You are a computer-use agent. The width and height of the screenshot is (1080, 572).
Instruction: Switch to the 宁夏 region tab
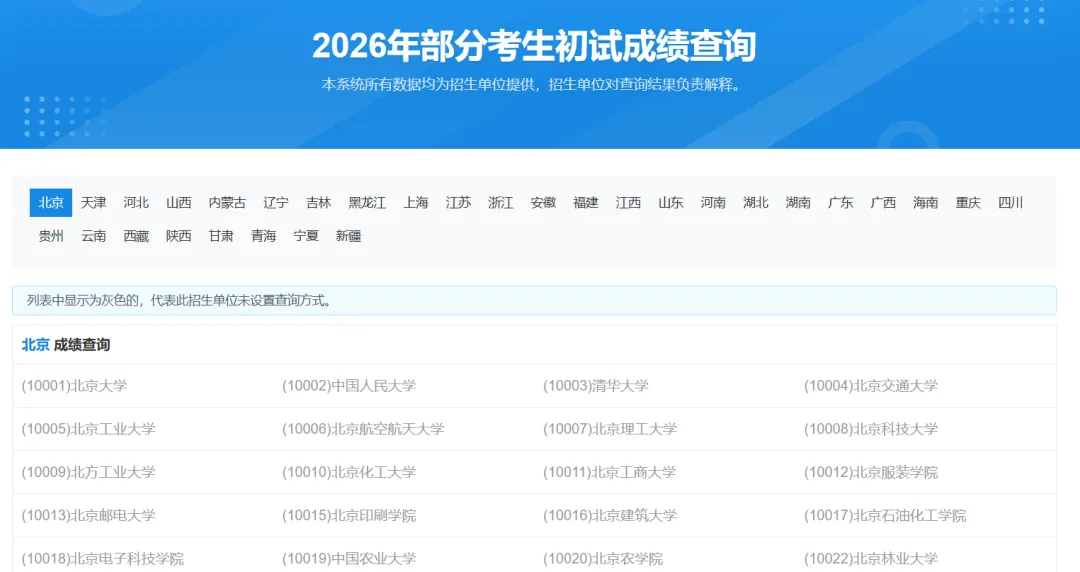click(x=306, y=236)
